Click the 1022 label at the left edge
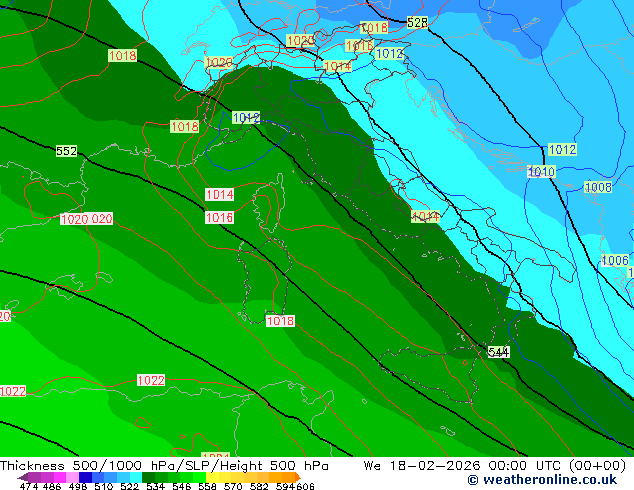The height and width of the screenshot is (490, 634). tap(13, 391)
